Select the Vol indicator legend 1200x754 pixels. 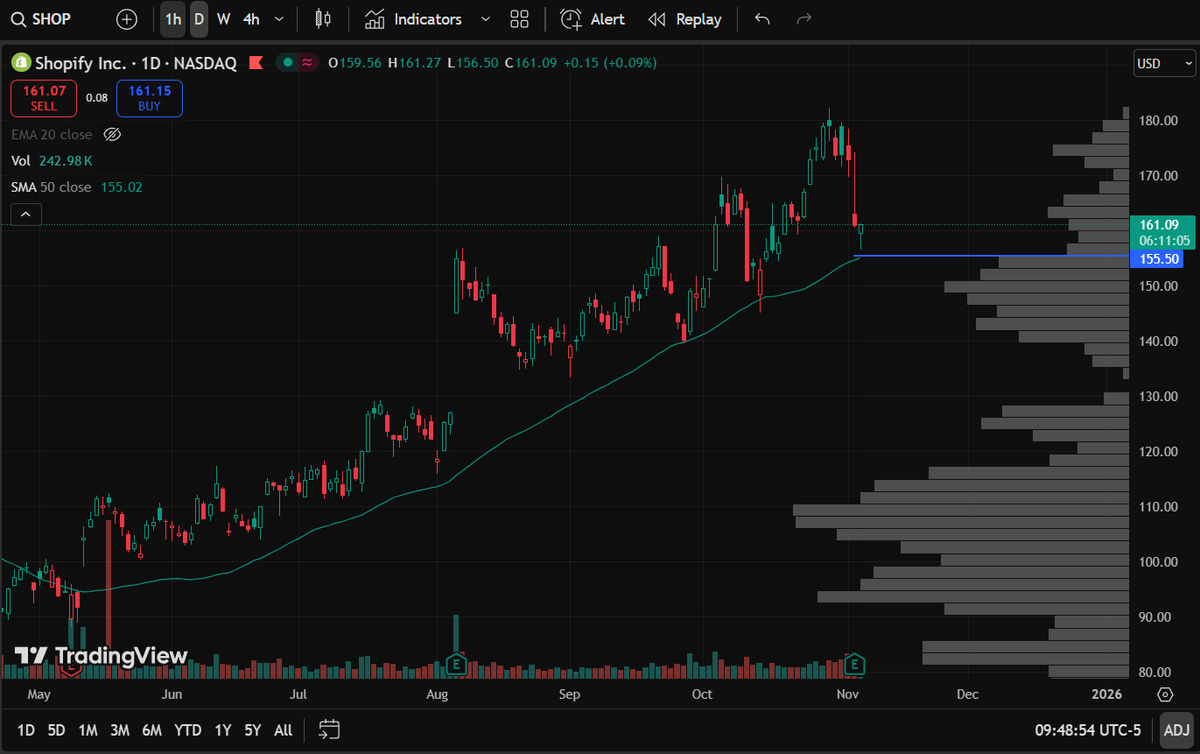[21, 160]
